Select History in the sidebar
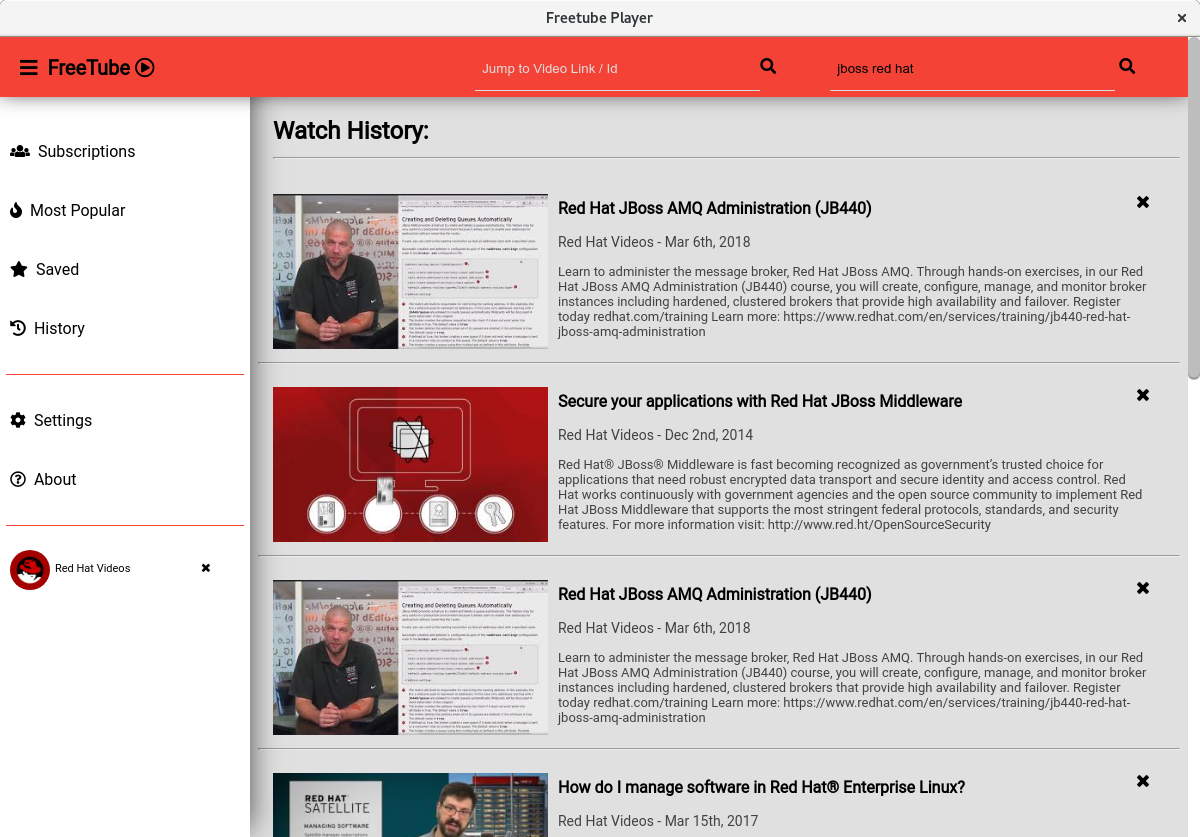Image resolution: width=1200 pixels, height=837 pixels. pyautogui.click(x=59, y=329)
